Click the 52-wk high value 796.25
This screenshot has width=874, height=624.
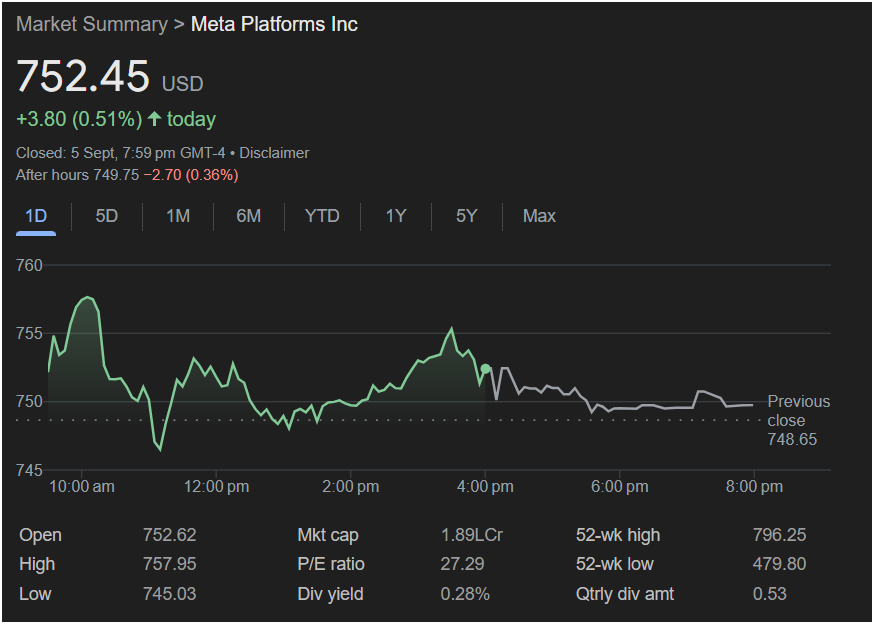click(779, 535)
